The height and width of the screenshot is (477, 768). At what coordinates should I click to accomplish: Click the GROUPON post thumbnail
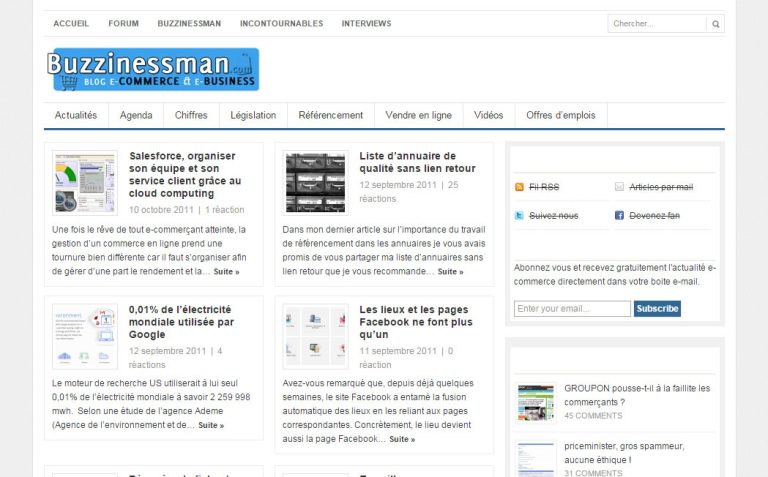(536, 403)
